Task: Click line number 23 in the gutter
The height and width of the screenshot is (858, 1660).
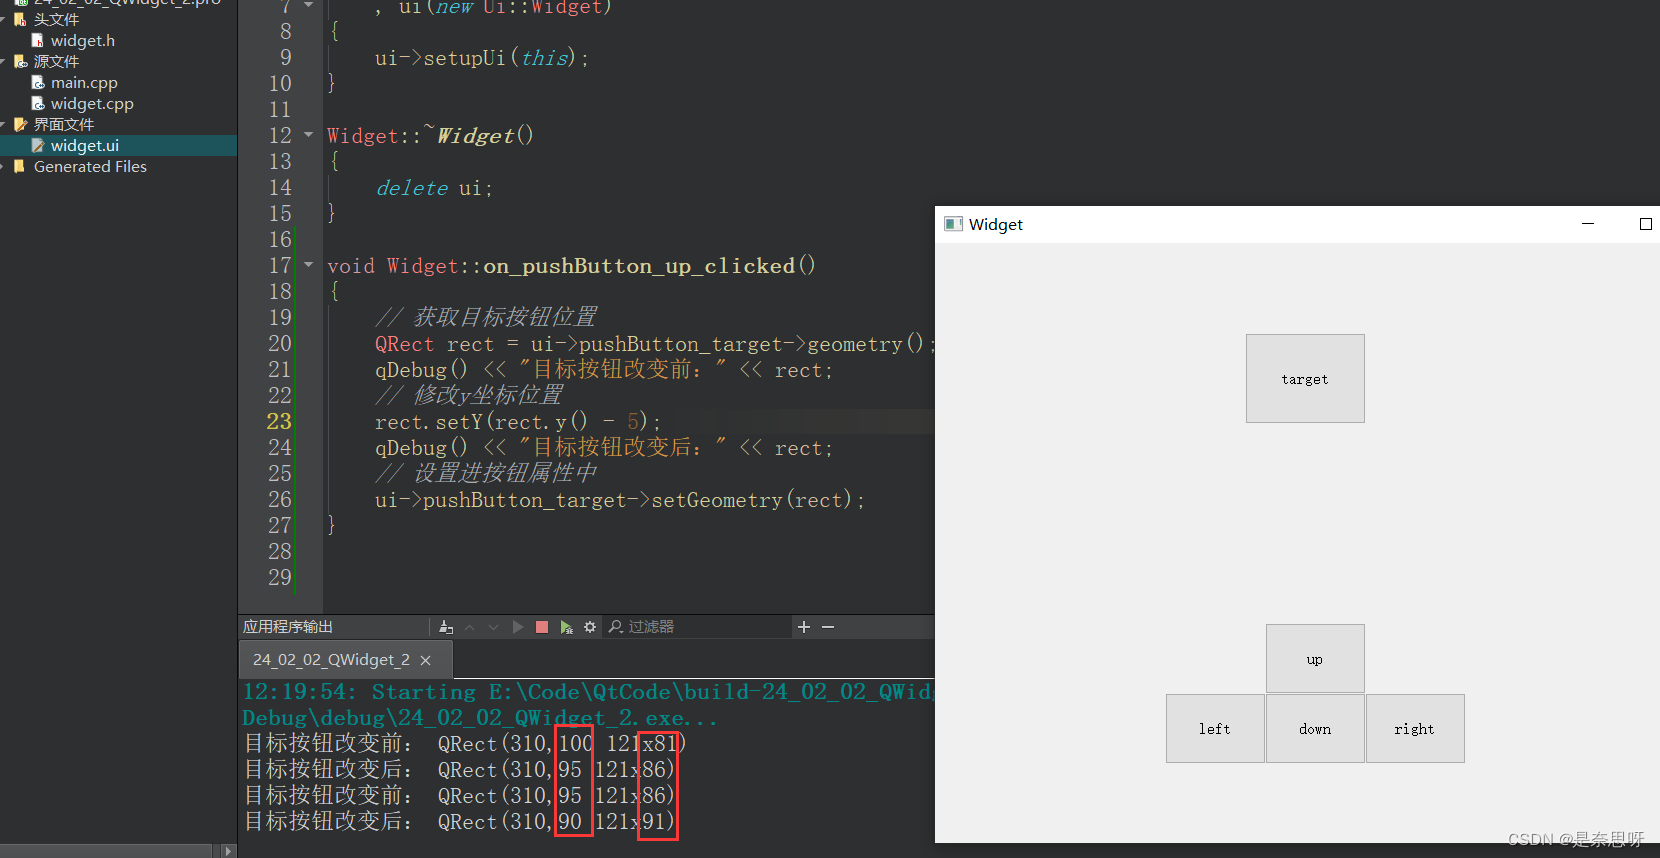Action: pos(279,422)
